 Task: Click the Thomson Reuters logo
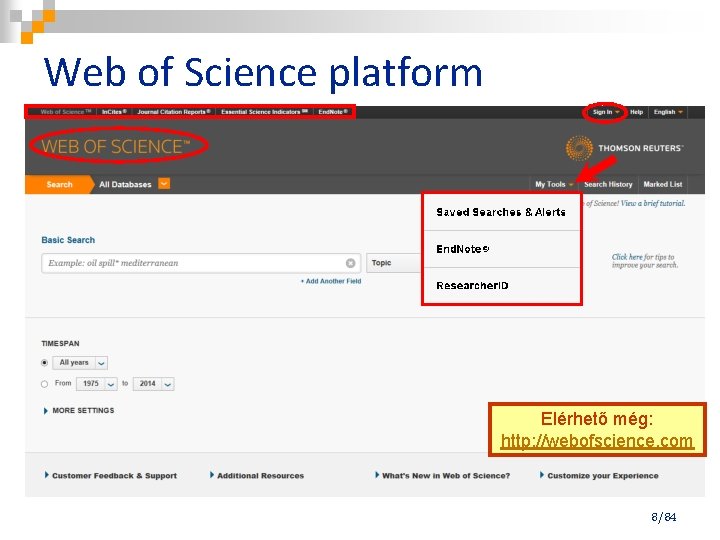click(624, 148)
